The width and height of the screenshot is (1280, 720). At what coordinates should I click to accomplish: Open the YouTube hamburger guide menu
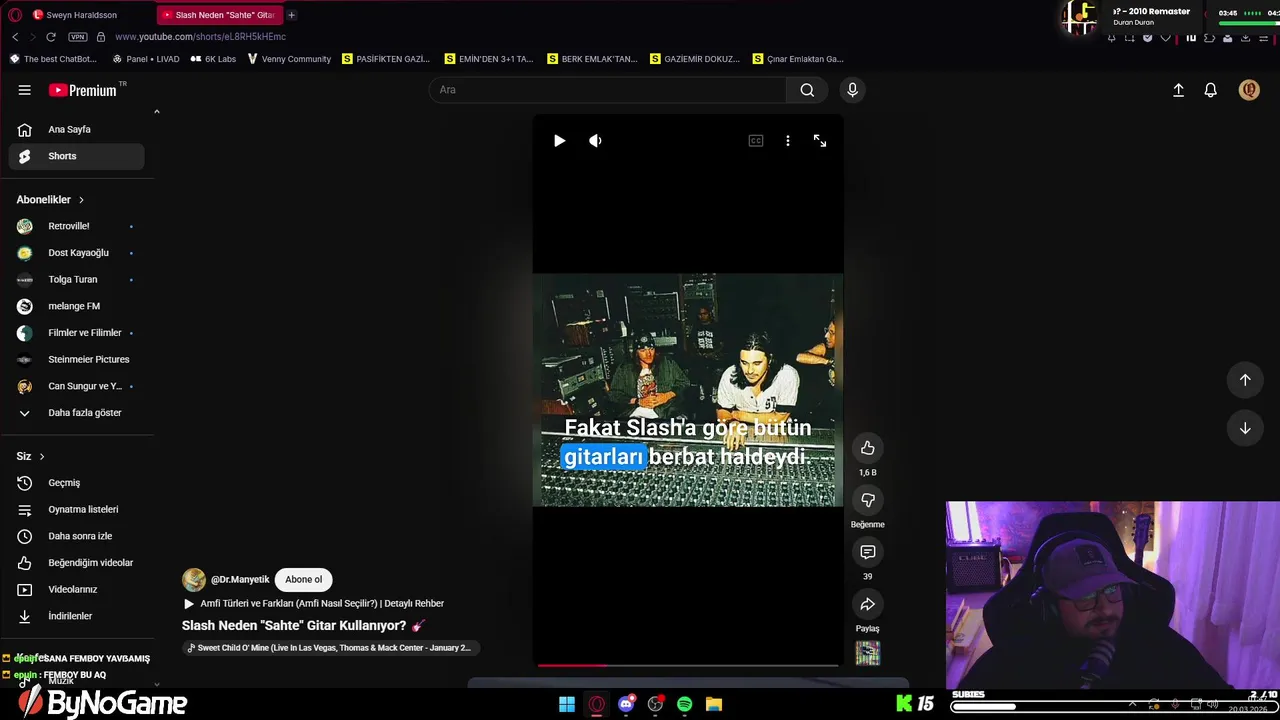coord(24,90)
